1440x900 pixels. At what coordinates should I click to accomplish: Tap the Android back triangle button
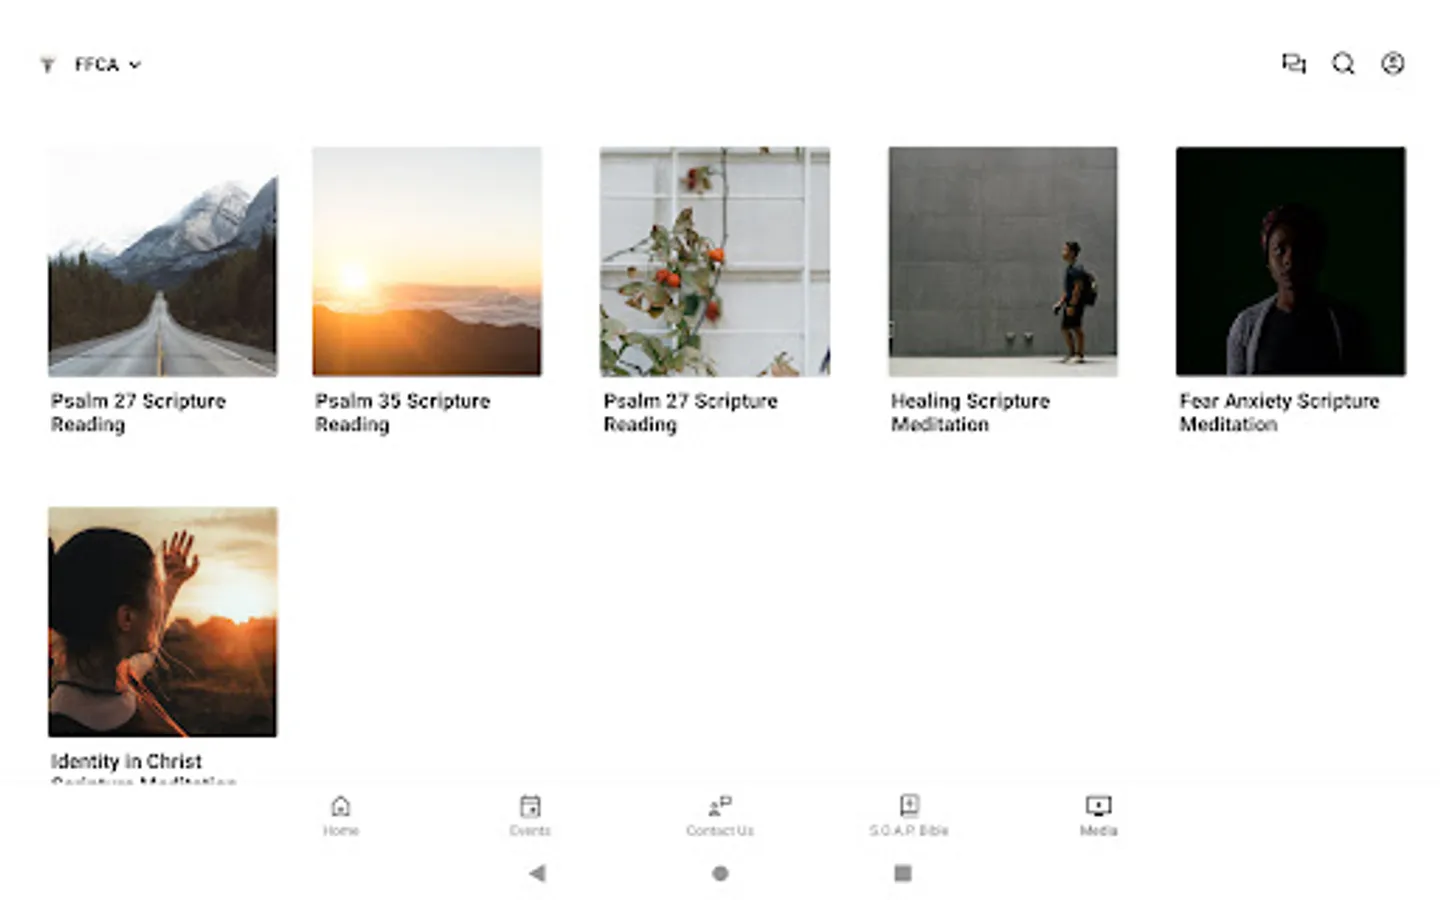point(537,873)
